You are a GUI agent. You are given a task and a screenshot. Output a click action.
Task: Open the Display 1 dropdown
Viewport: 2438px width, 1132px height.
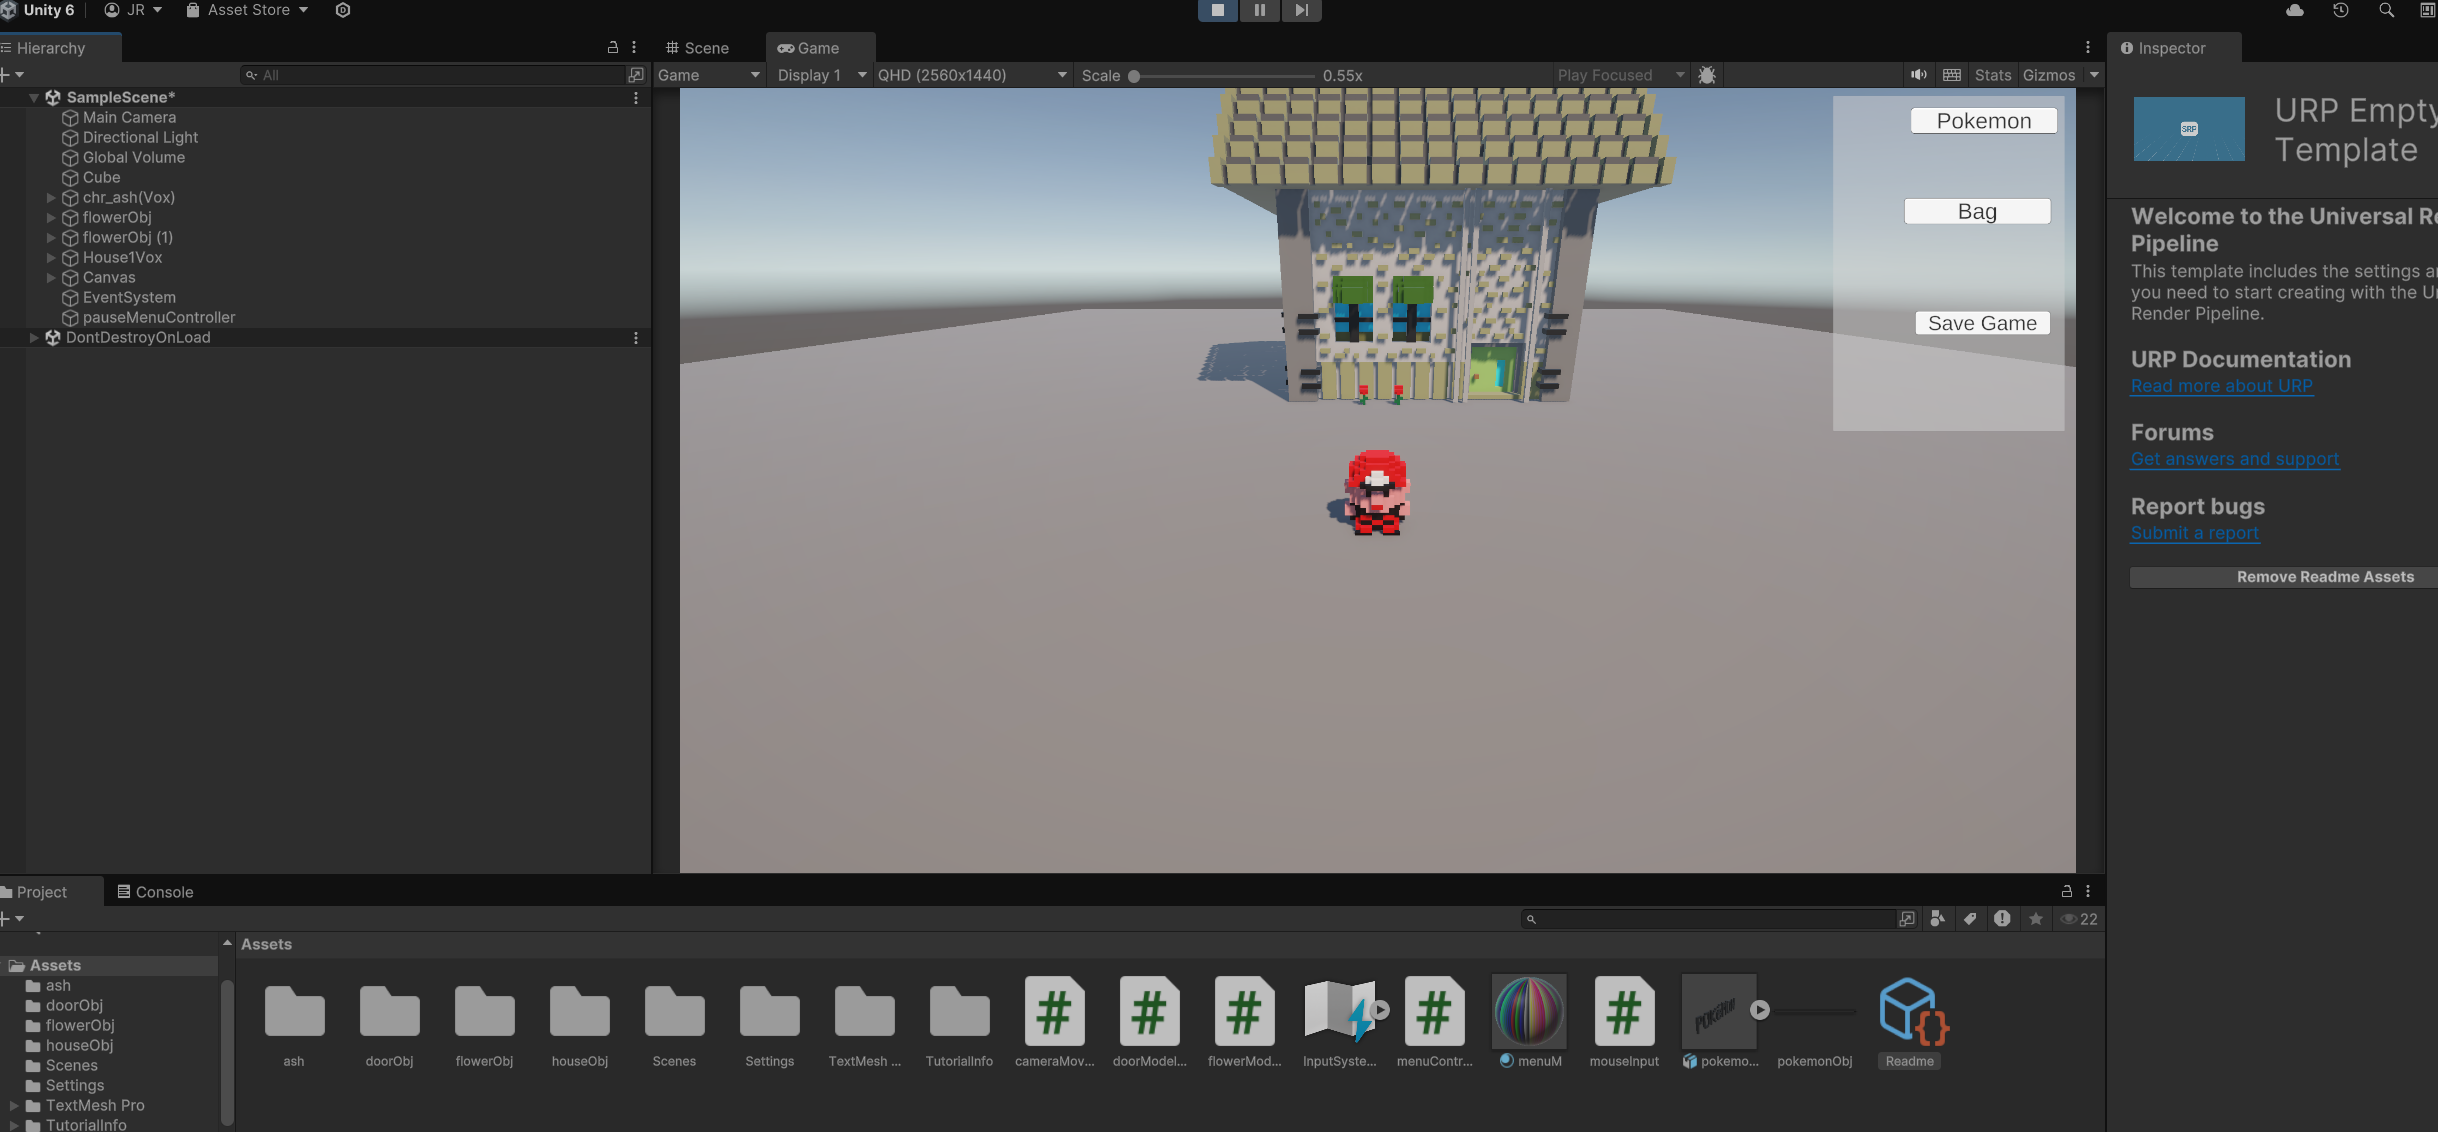point(821,75)
